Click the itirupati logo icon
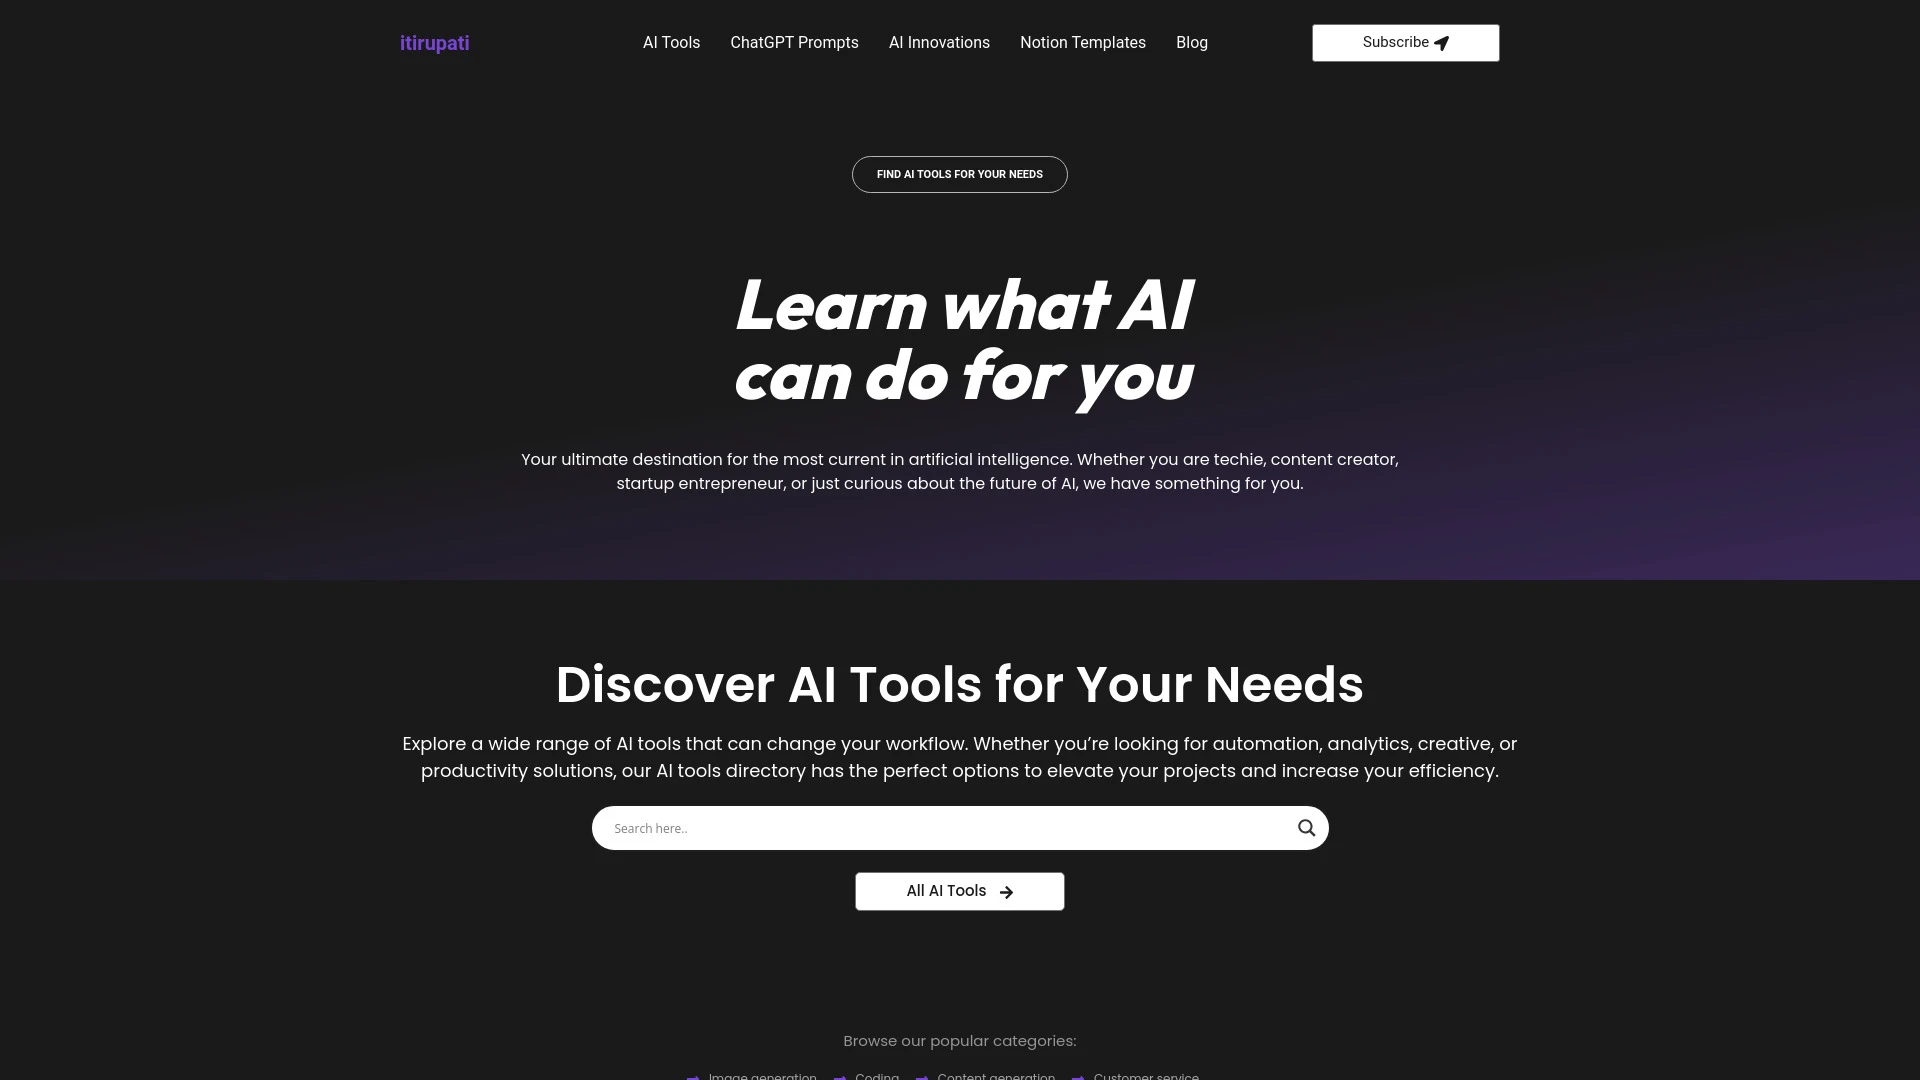Viewport: 1920px width, 1080px height. click(434, 42)
